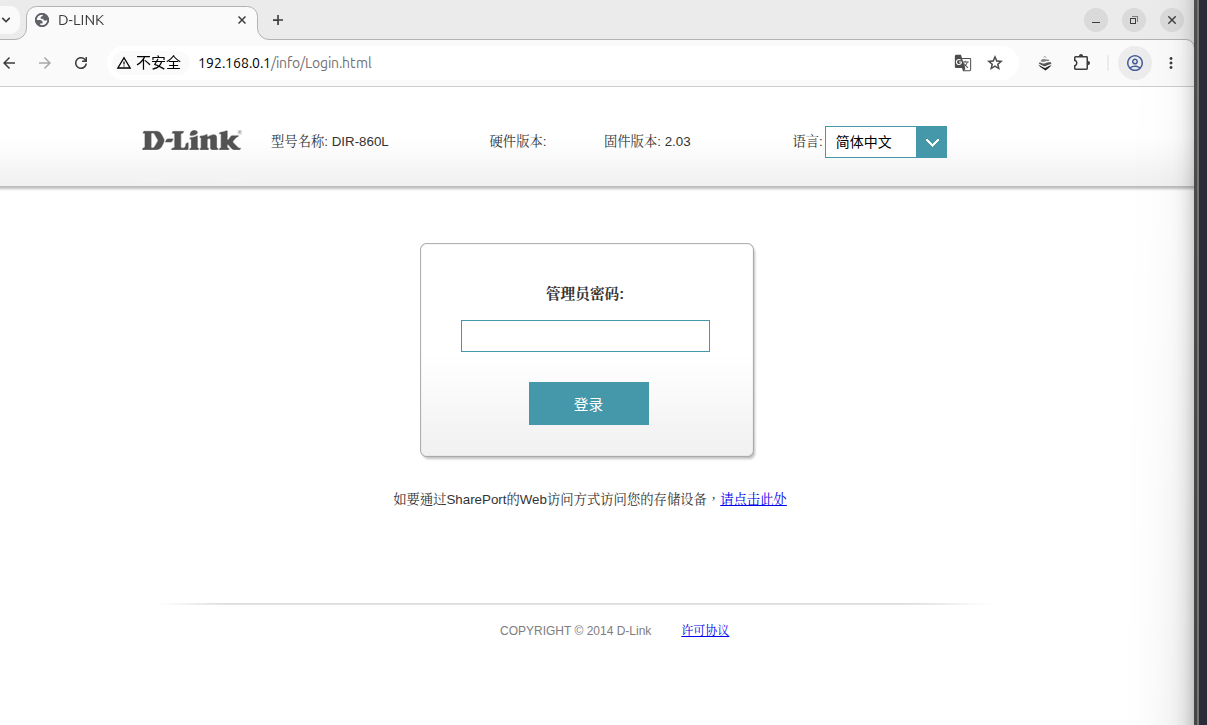The image size is (1207, 725).
Task: Open Chrome three-dot menu
Action: 1171,63
